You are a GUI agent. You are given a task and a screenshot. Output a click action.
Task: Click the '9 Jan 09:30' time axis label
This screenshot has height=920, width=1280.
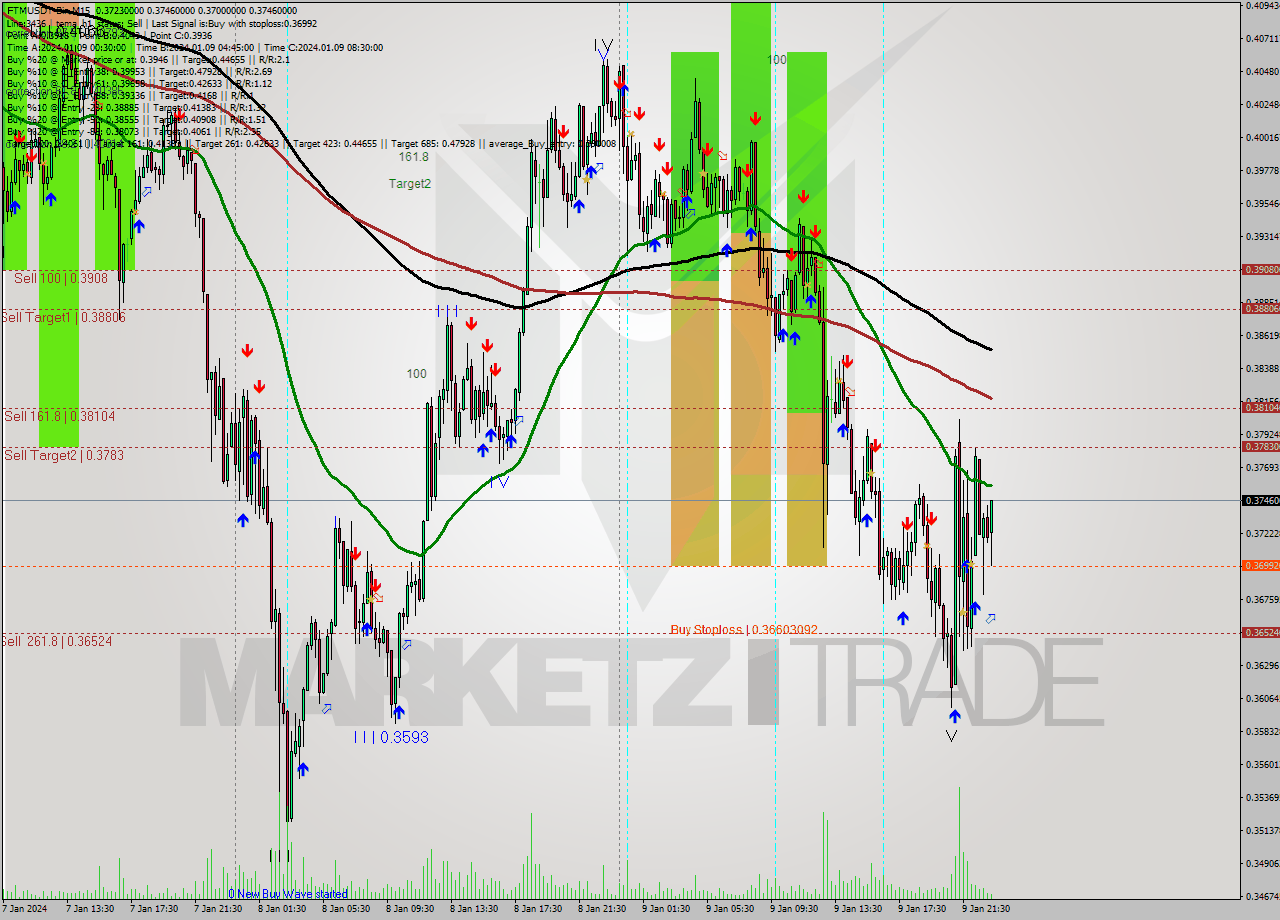[x=793, y=909]
